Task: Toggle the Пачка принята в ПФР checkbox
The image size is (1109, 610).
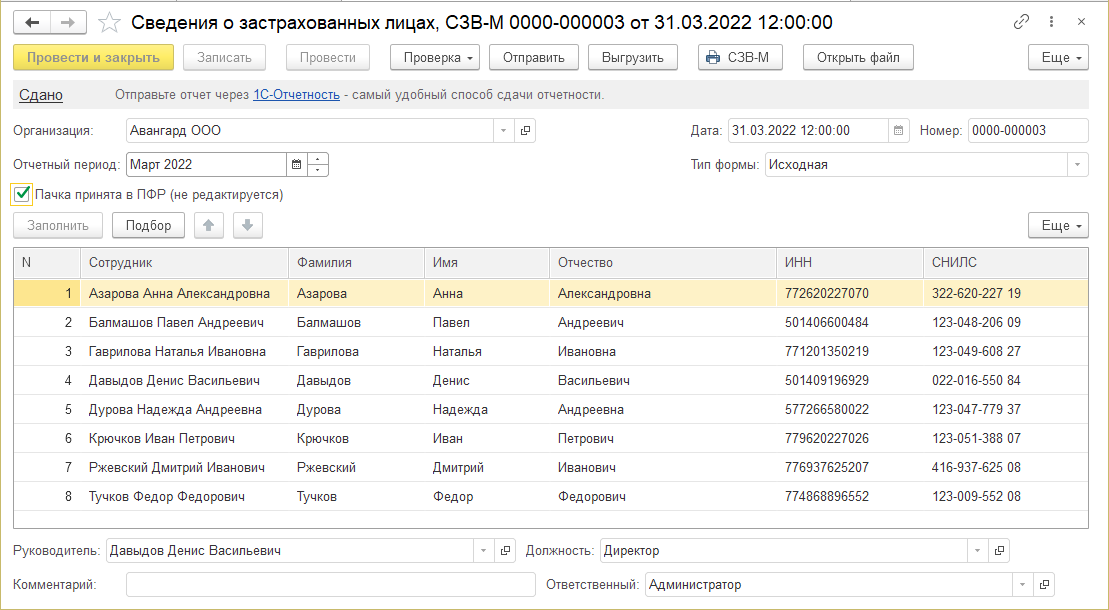Action: click(22, 195)
